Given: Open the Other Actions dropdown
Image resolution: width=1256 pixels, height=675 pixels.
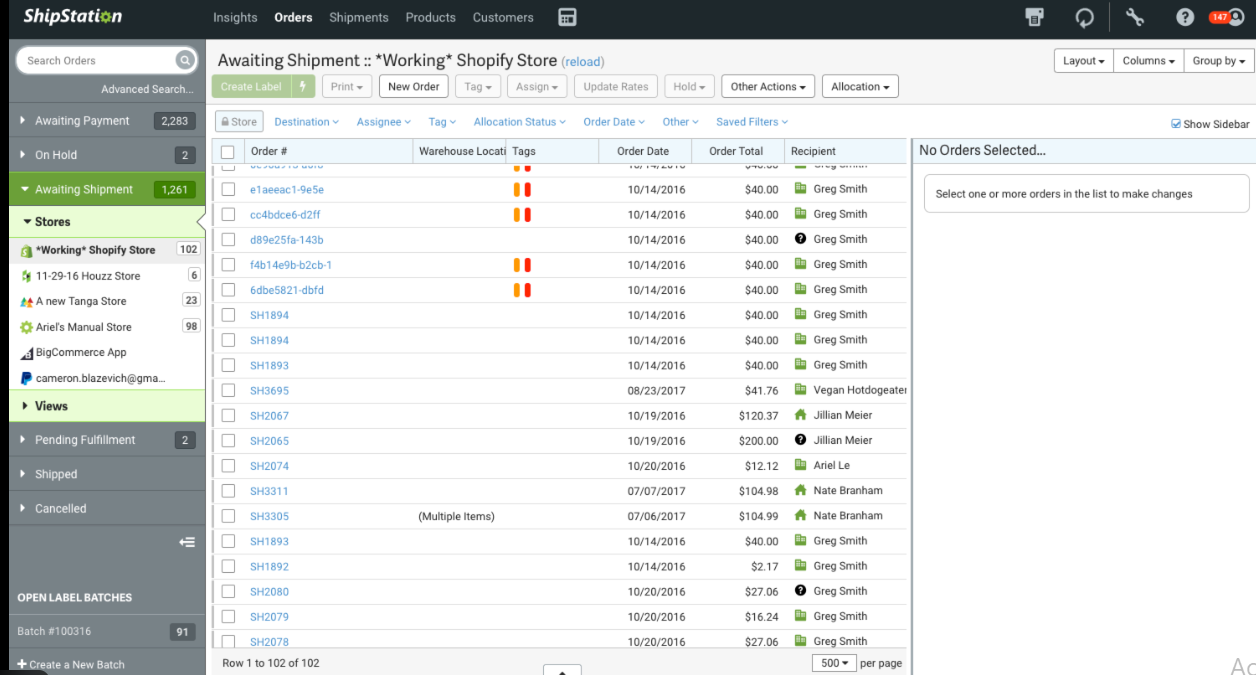Looking at the screenshot, I should [768, 87].
